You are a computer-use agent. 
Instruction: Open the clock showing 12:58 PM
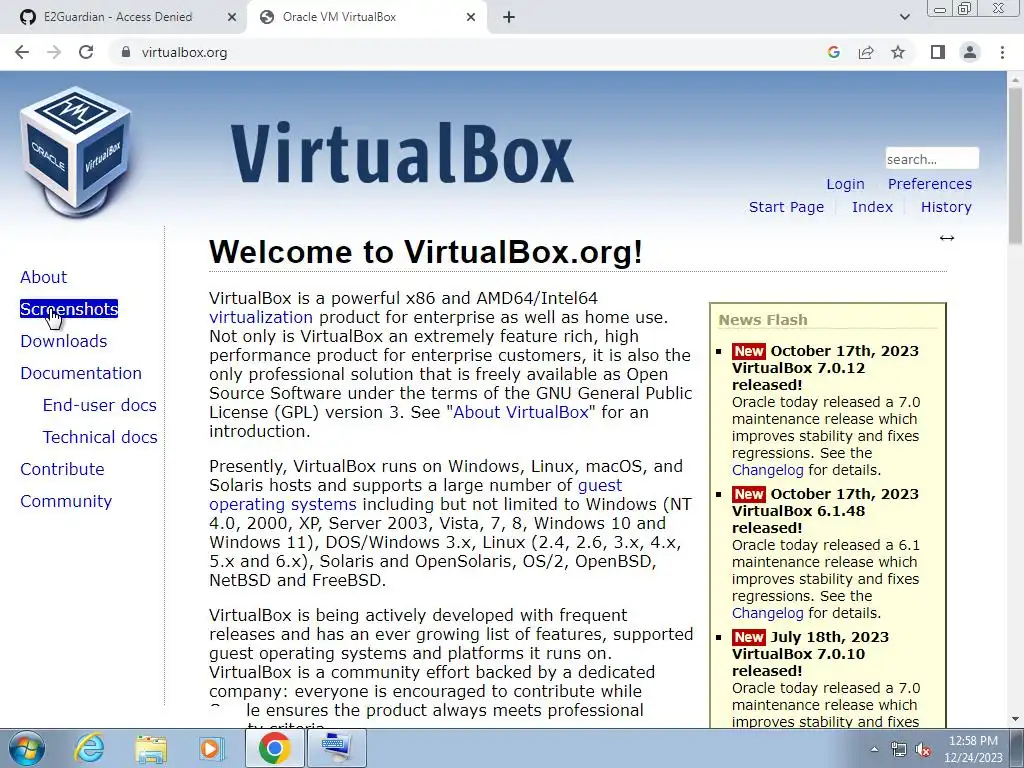[x=973, y=749]
